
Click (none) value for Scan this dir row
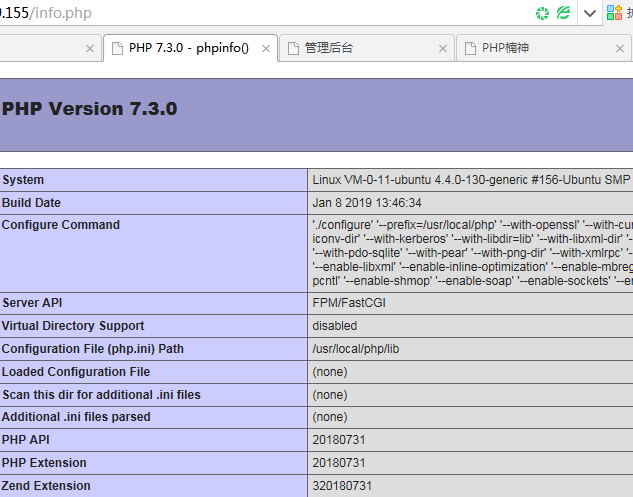[x=330, y=395]
